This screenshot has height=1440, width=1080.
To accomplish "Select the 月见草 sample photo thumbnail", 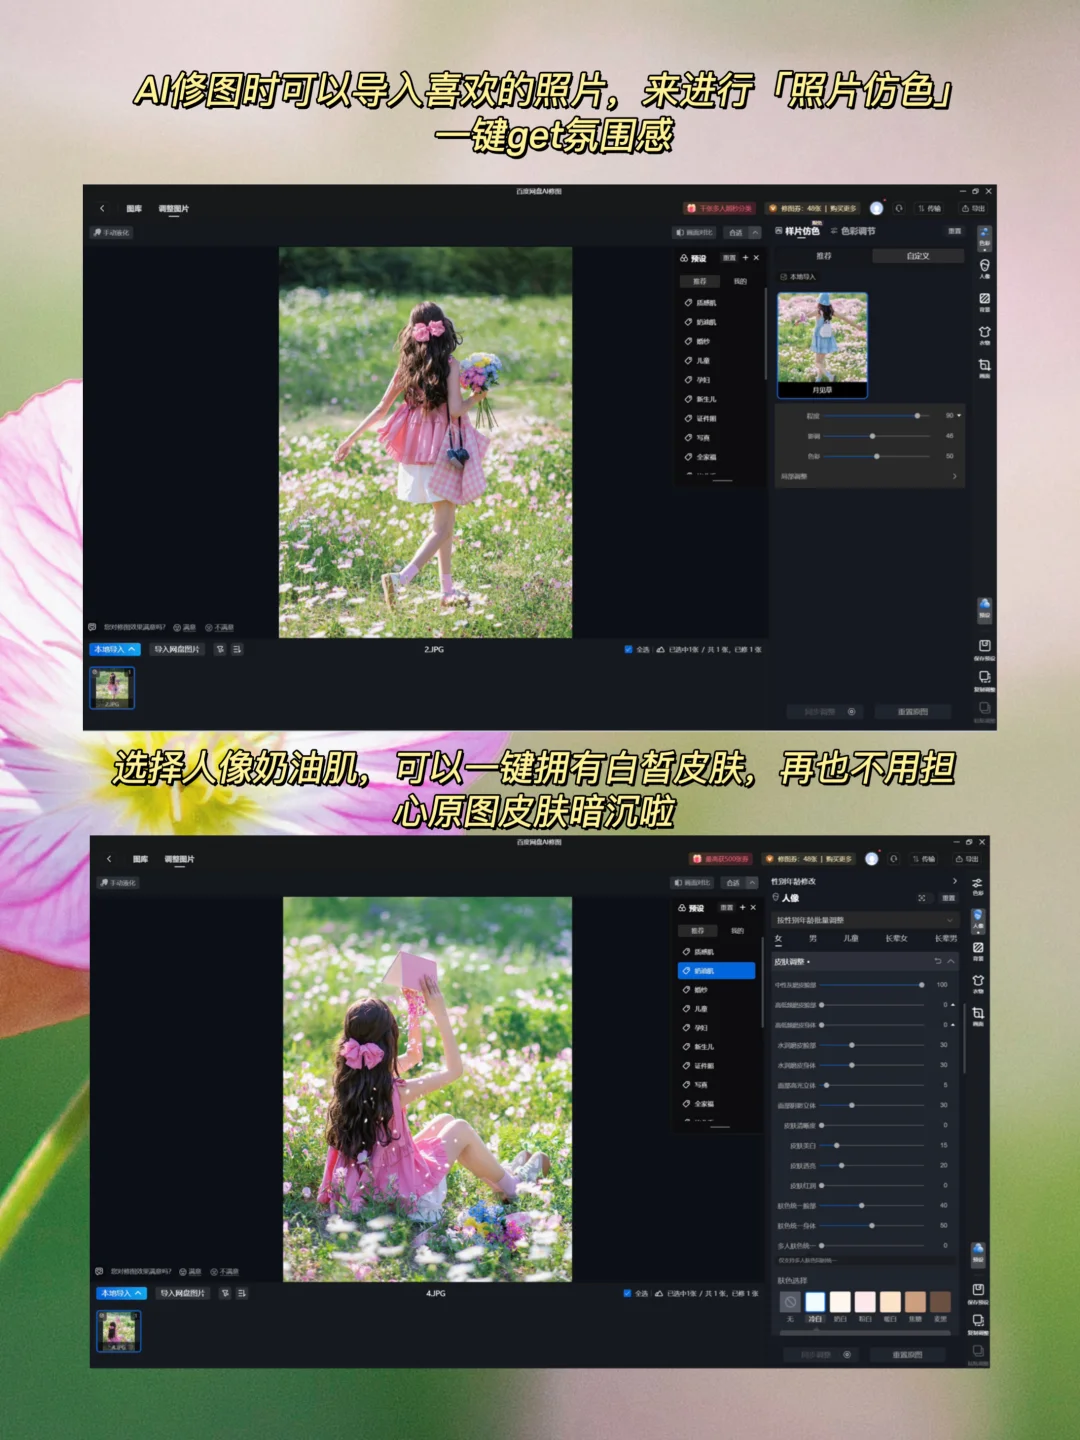I will point(822,345).
